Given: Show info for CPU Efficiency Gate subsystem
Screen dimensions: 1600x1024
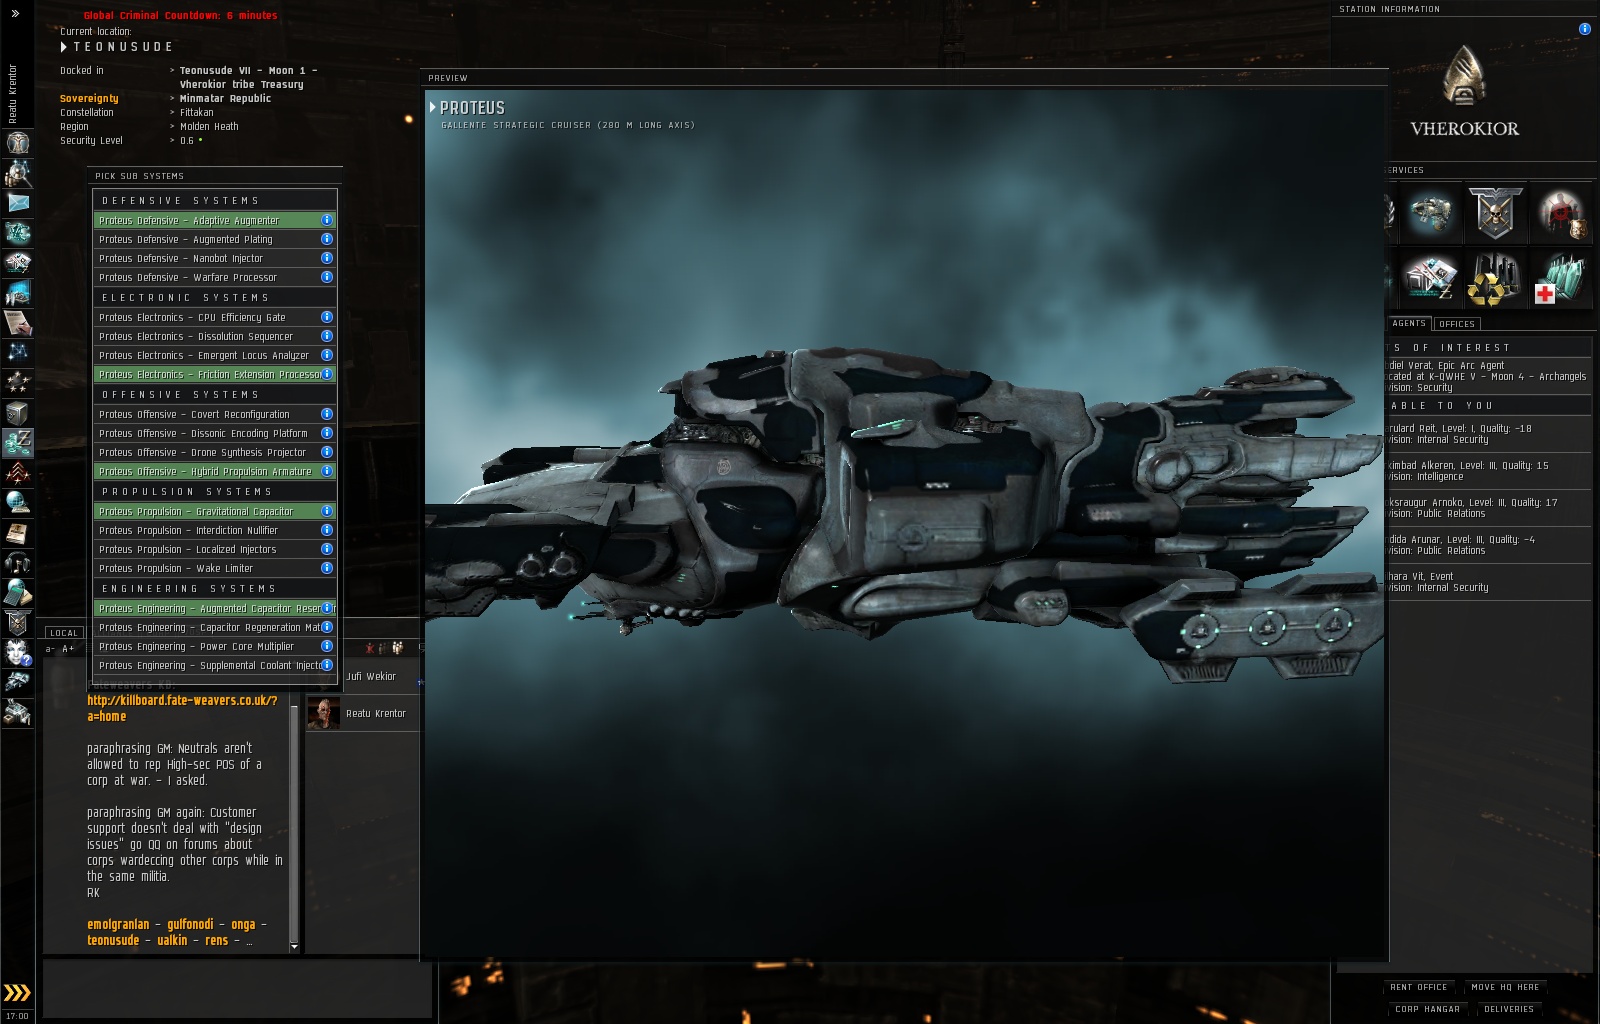Looking at the screenshot, I should click(327, 317).
